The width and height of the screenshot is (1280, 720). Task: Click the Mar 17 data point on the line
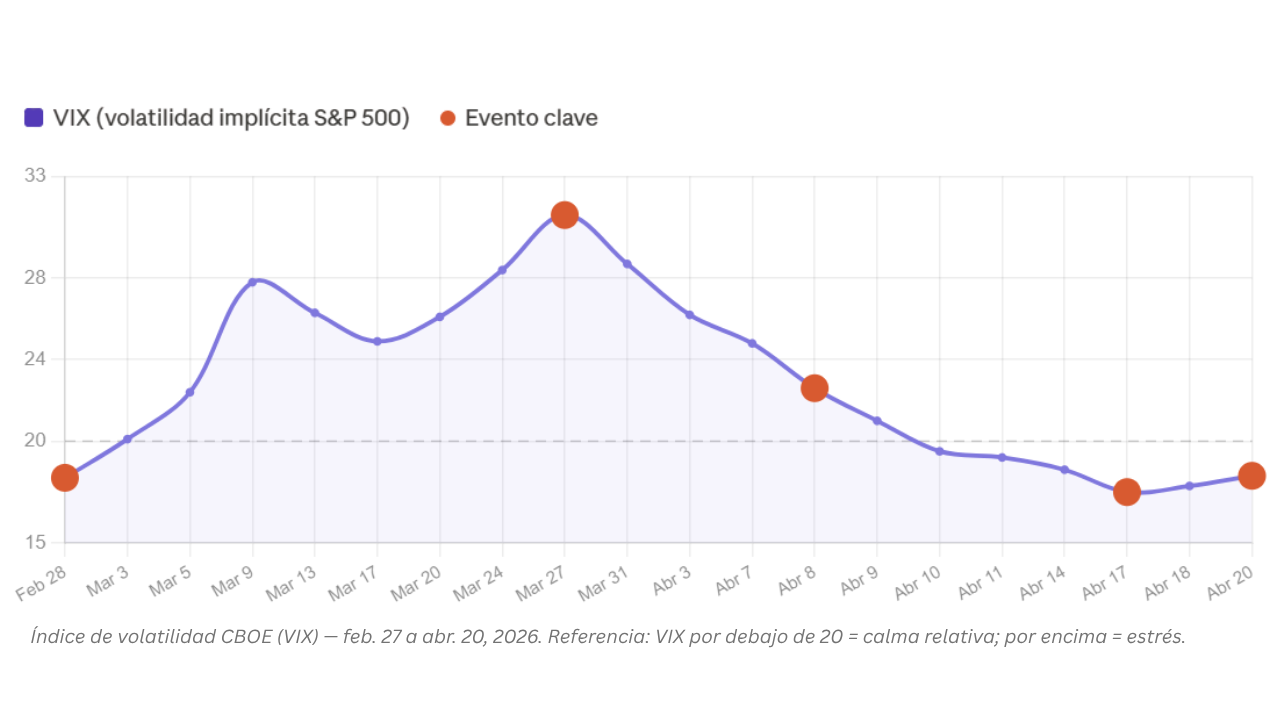click(x=377, y=342)
